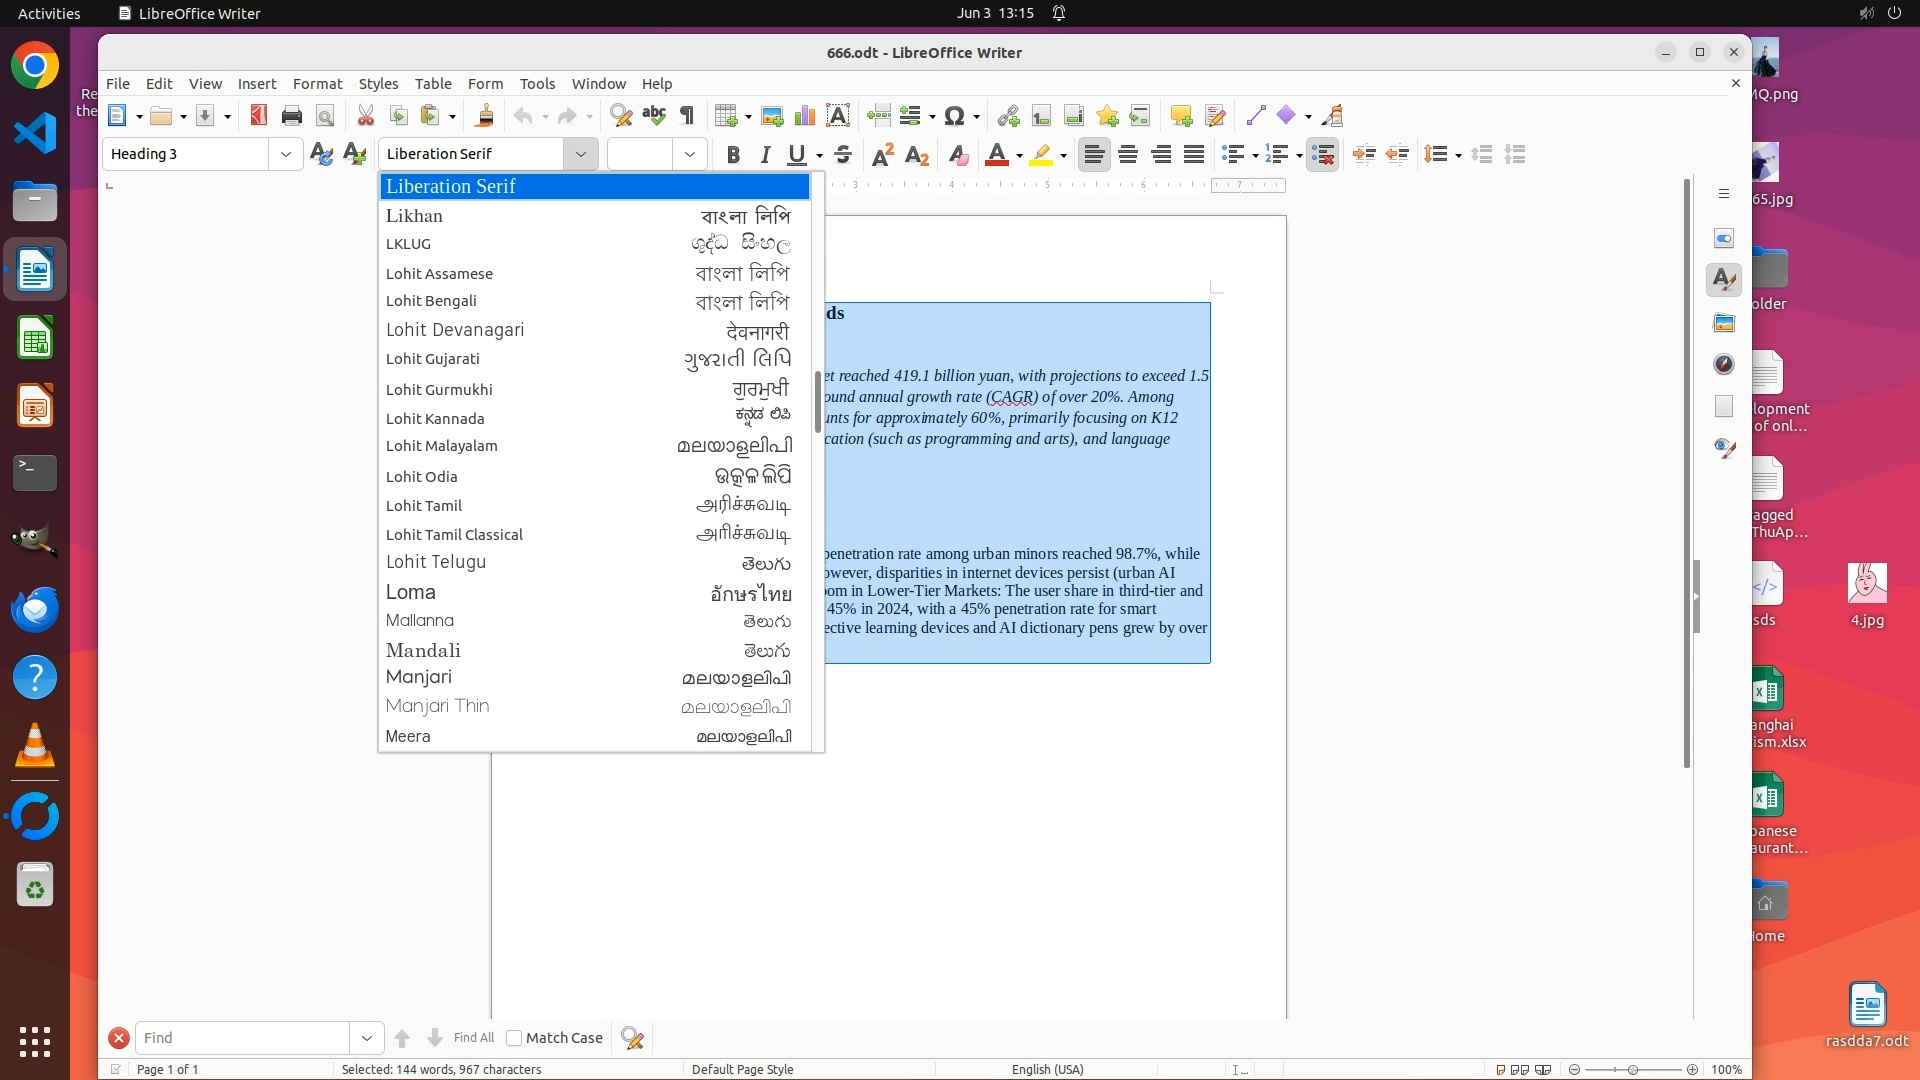Open the sidebar Navigator compass icon

point(1723,364)
